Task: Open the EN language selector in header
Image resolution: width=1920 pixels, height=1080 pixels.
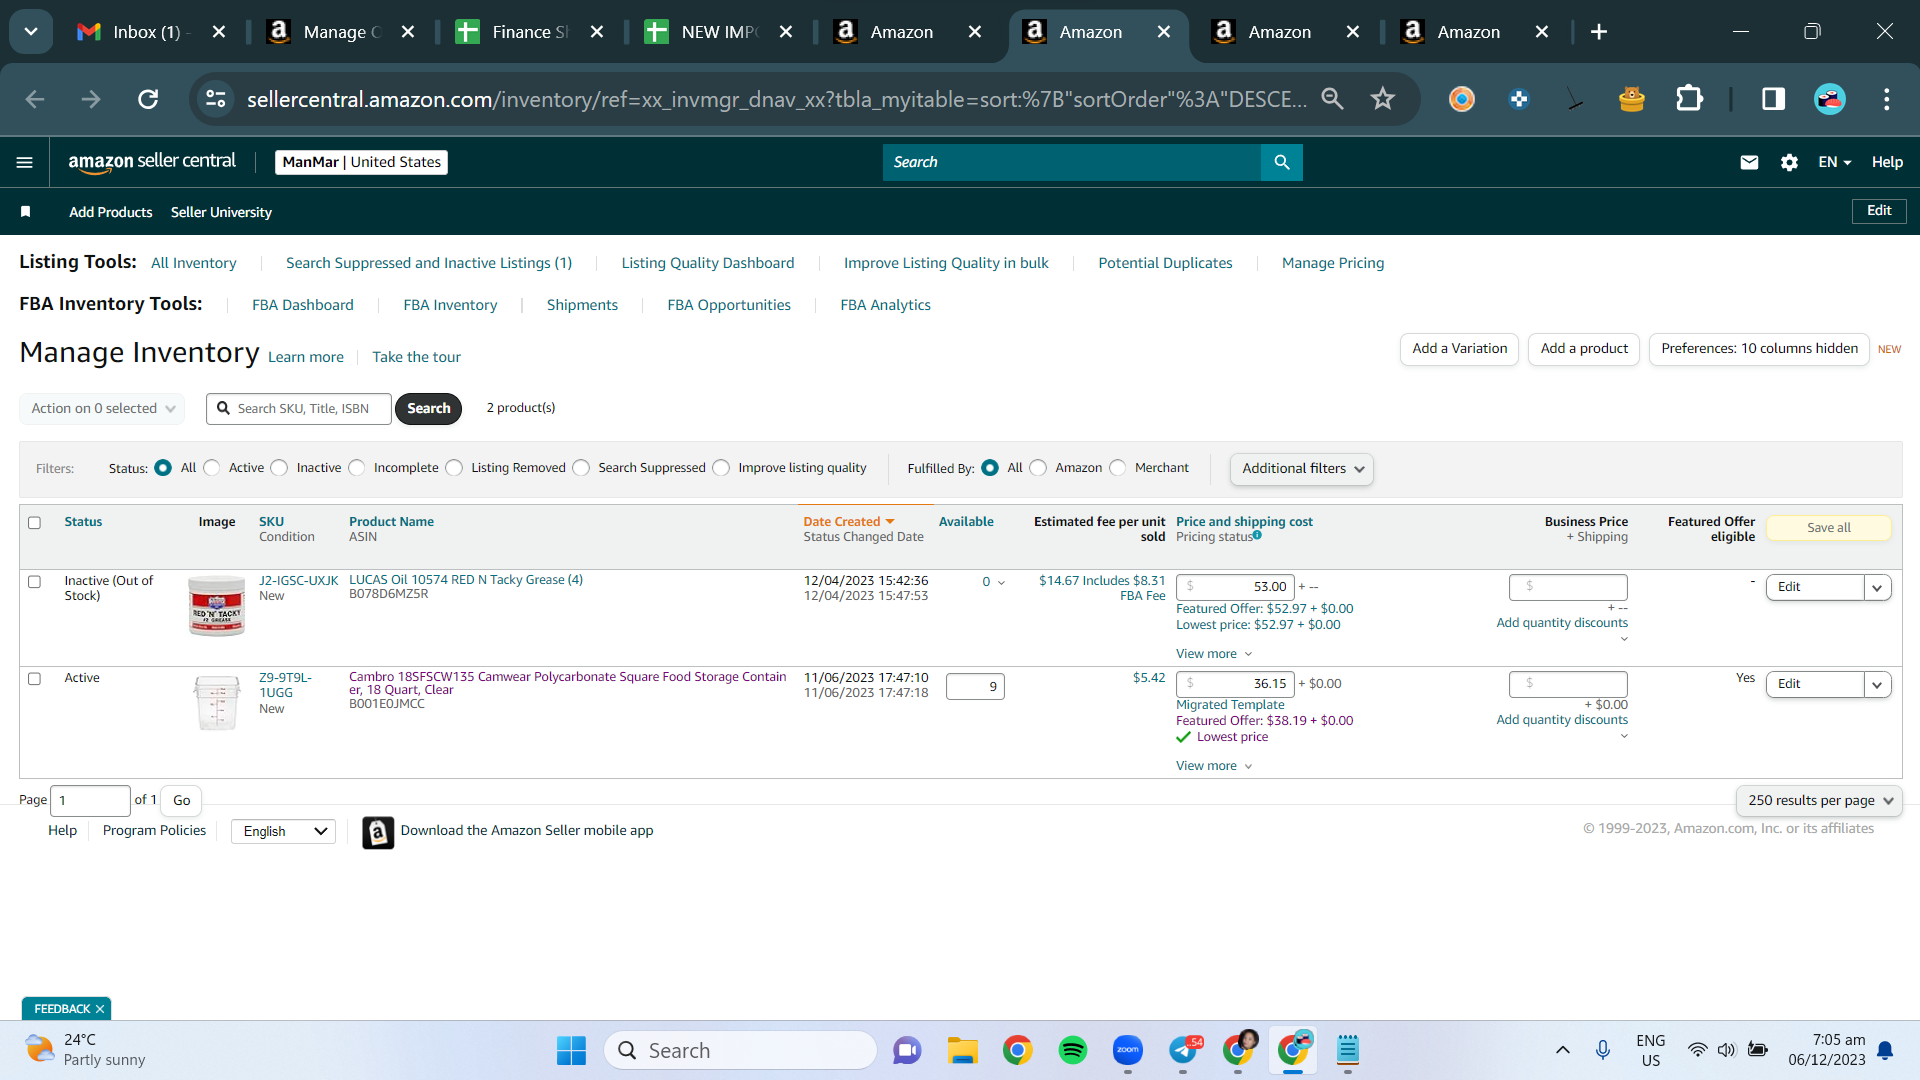Action: click(x=1835, y=162)
